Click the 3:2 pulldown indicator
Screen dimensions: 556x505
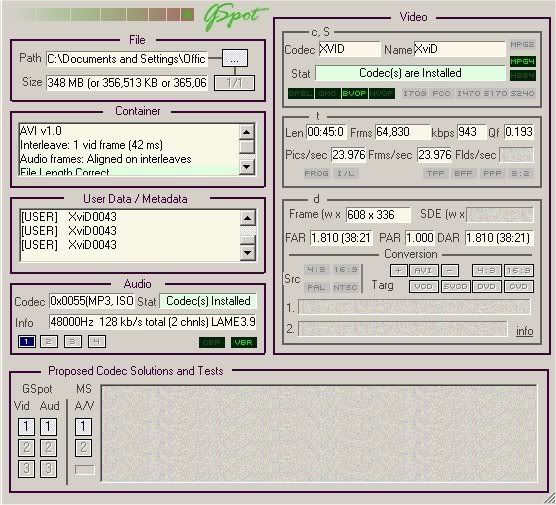tap(521, 173)
